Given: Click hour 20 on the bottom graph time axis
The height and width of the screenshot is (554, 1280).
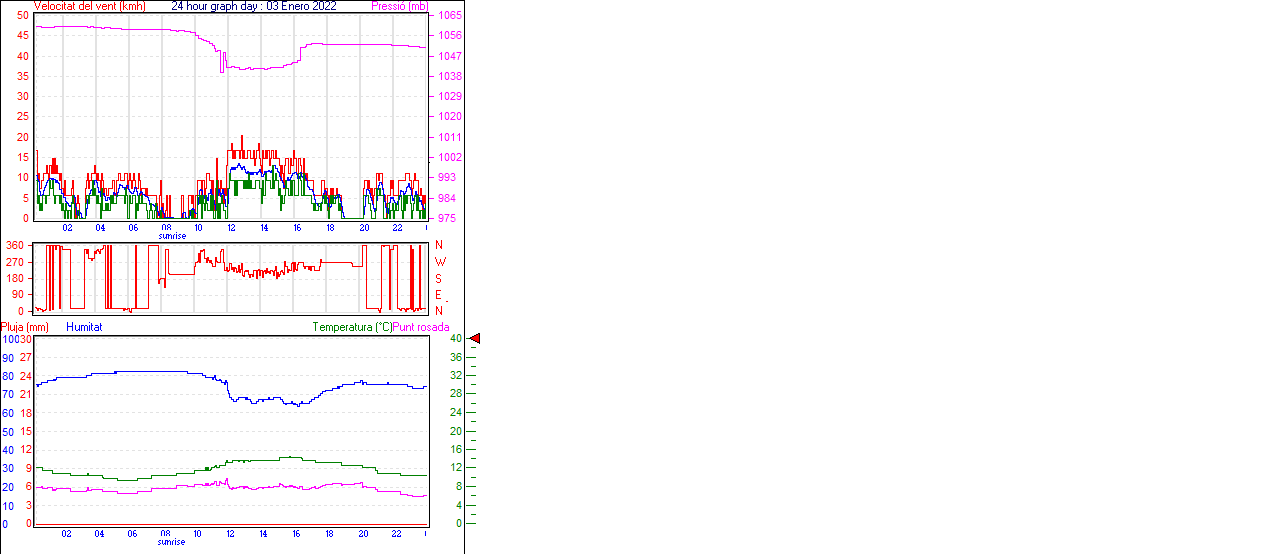Looking at the screenshot, I should (x=364, y=533).
